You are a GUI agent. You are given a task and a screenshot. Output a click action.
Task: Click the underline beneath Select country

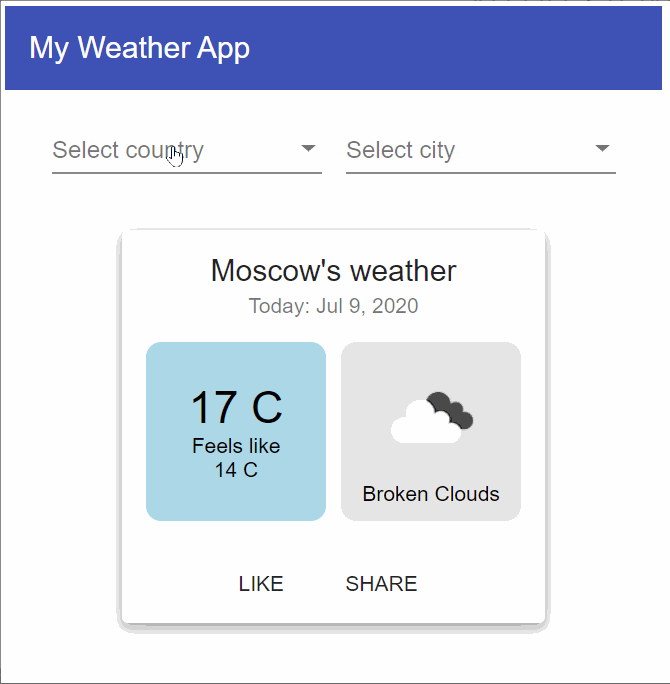pos(187,173)
